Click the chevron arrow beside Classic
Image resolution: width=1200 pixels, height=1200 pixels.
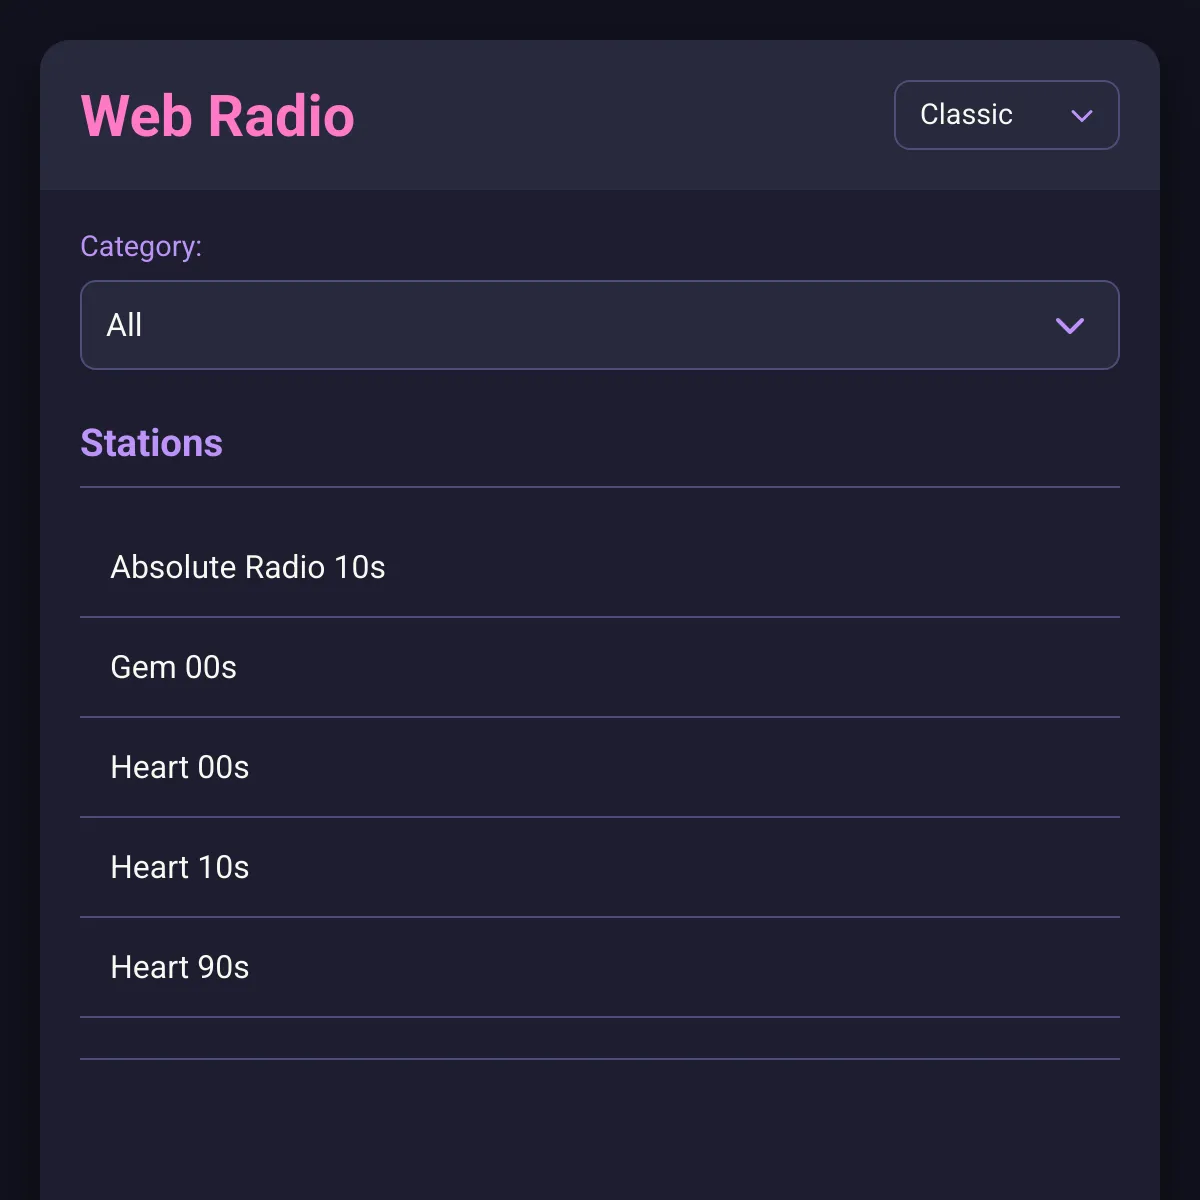pyautogui.click(x=1081, y=116)
